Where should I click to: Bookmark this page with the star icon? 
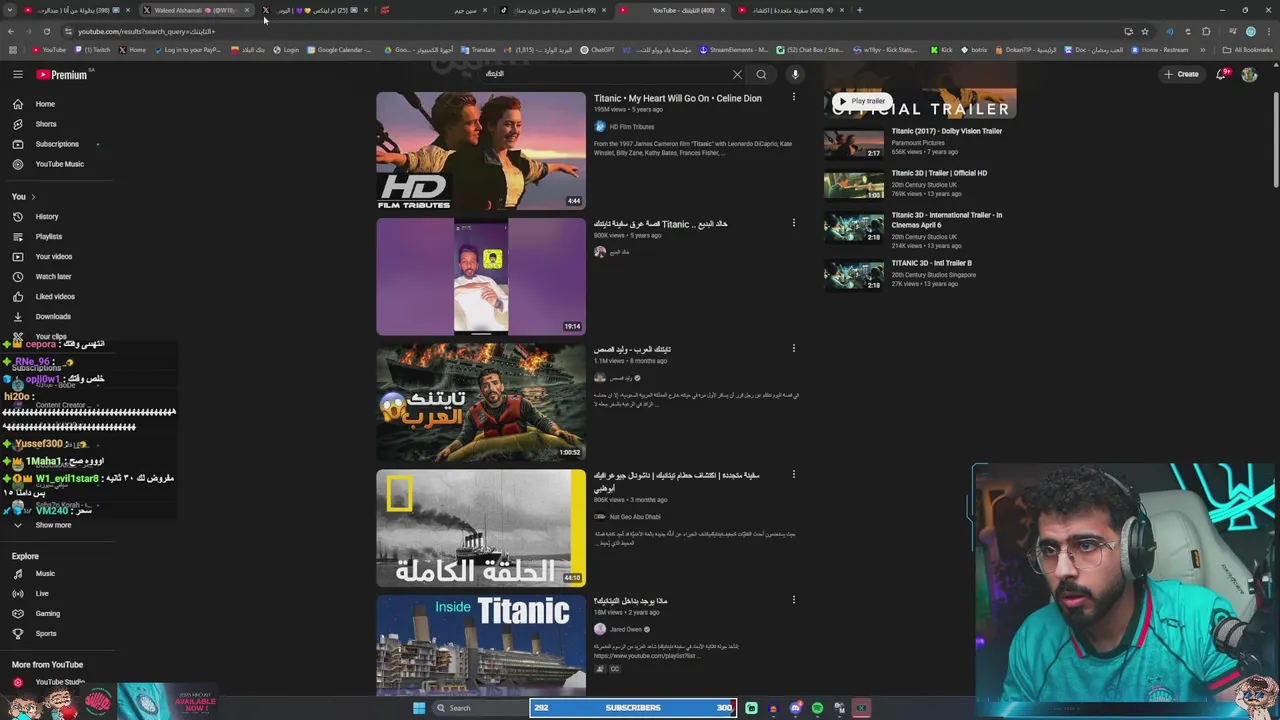(x=1145, y=31)
